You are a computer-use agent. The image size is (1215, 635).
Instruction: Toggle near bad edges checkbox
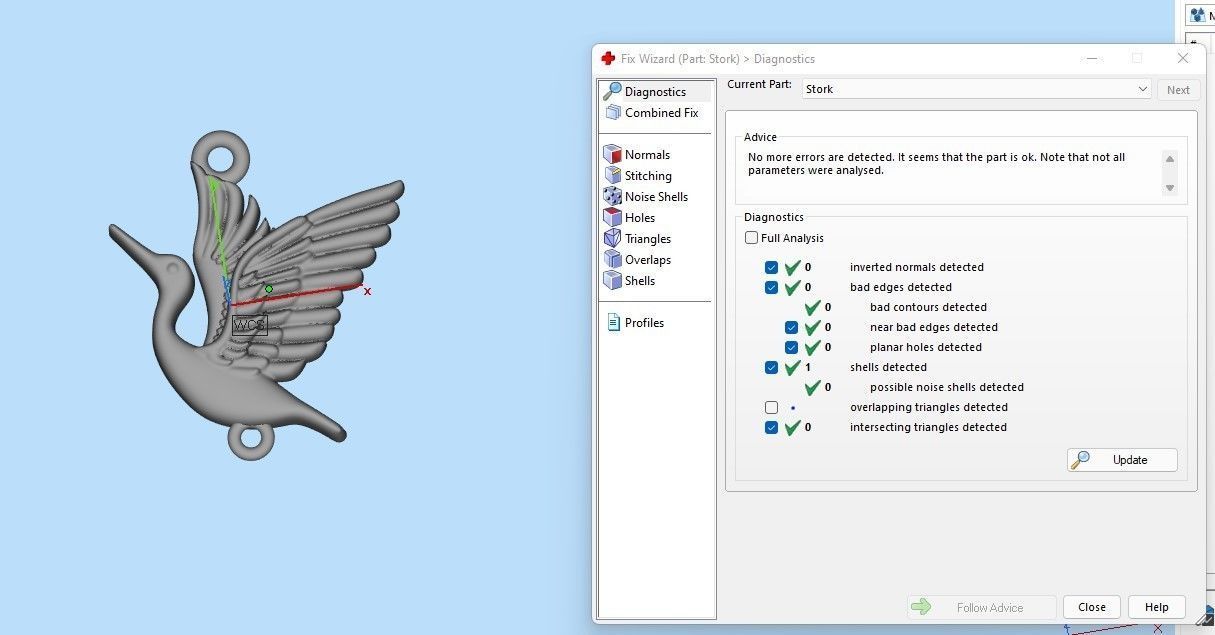coord(791,327)
